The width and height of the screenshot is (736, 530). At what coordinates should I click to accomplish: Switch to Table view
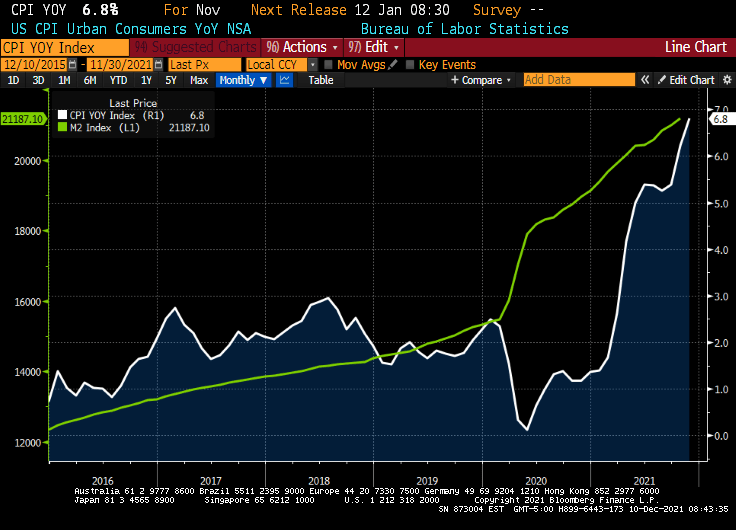coord(320,80)
